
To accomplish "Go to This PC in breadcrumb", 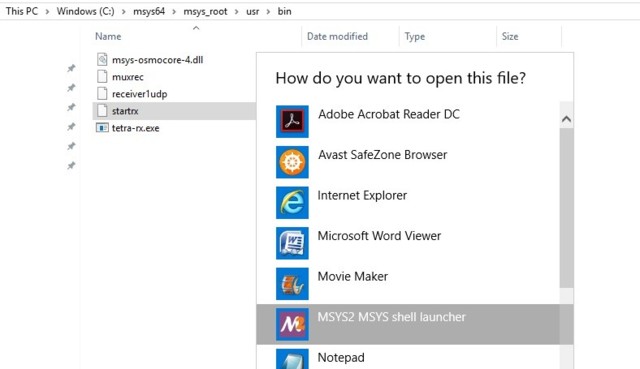I will (21, 11).
